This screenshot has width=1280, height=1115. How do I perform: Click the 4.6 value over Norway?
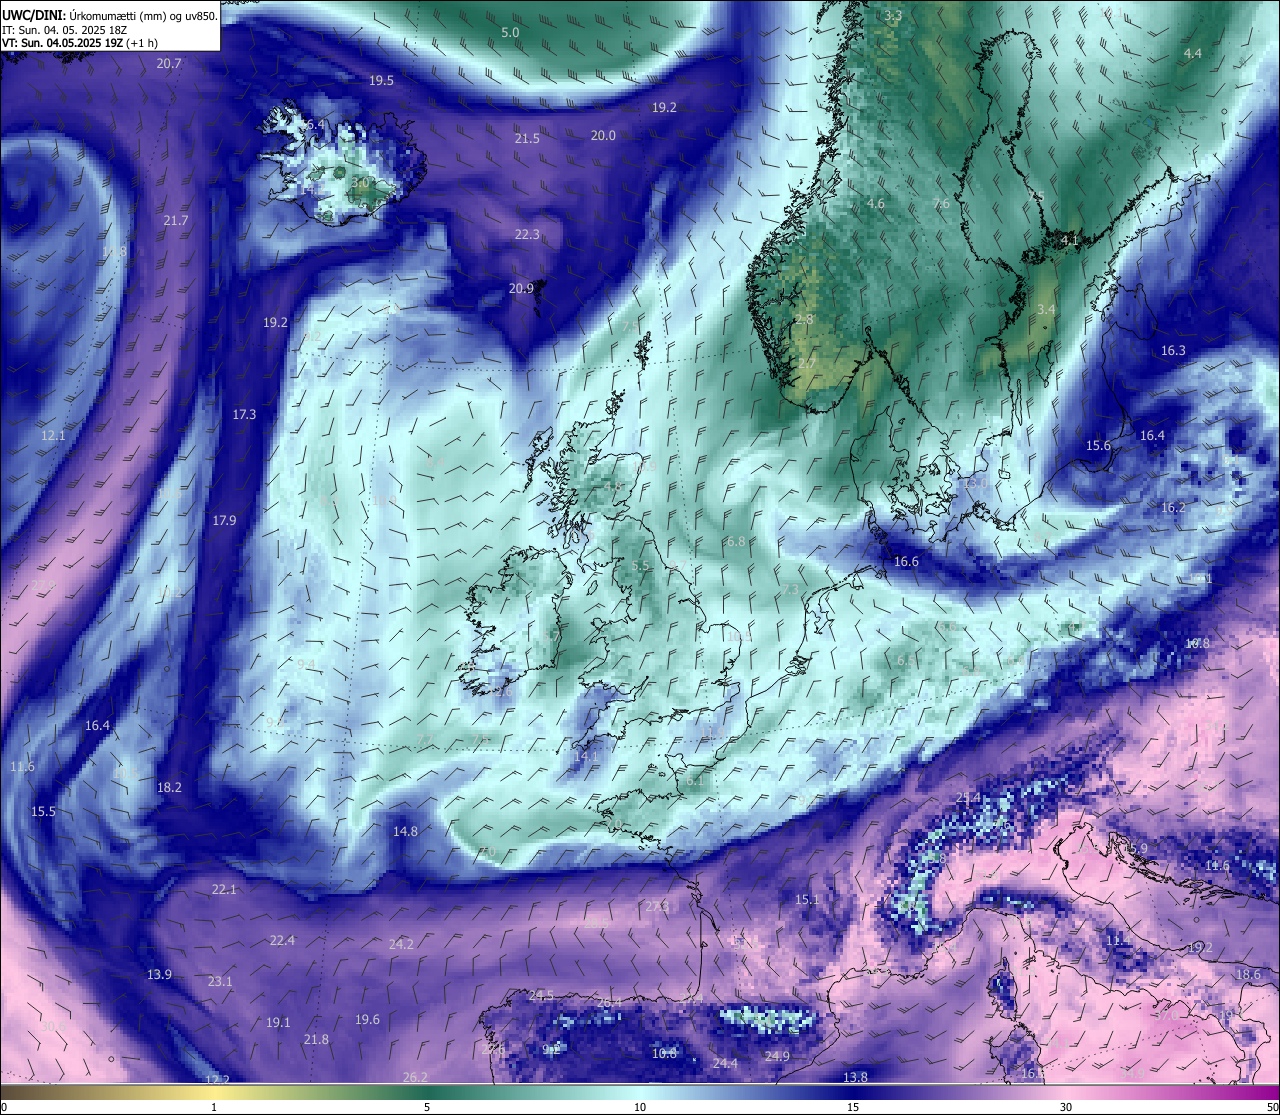point(876,203)
